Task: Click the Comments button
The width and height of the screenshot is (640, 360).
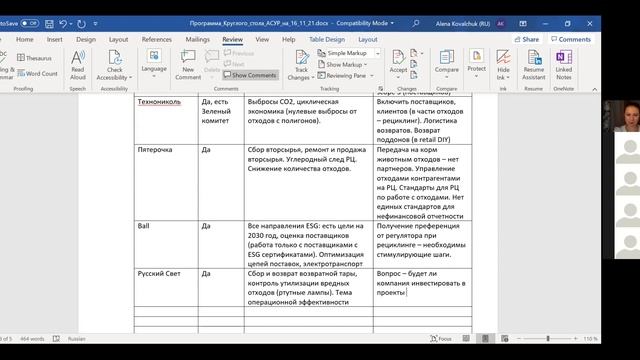Action: pos(571,39)
